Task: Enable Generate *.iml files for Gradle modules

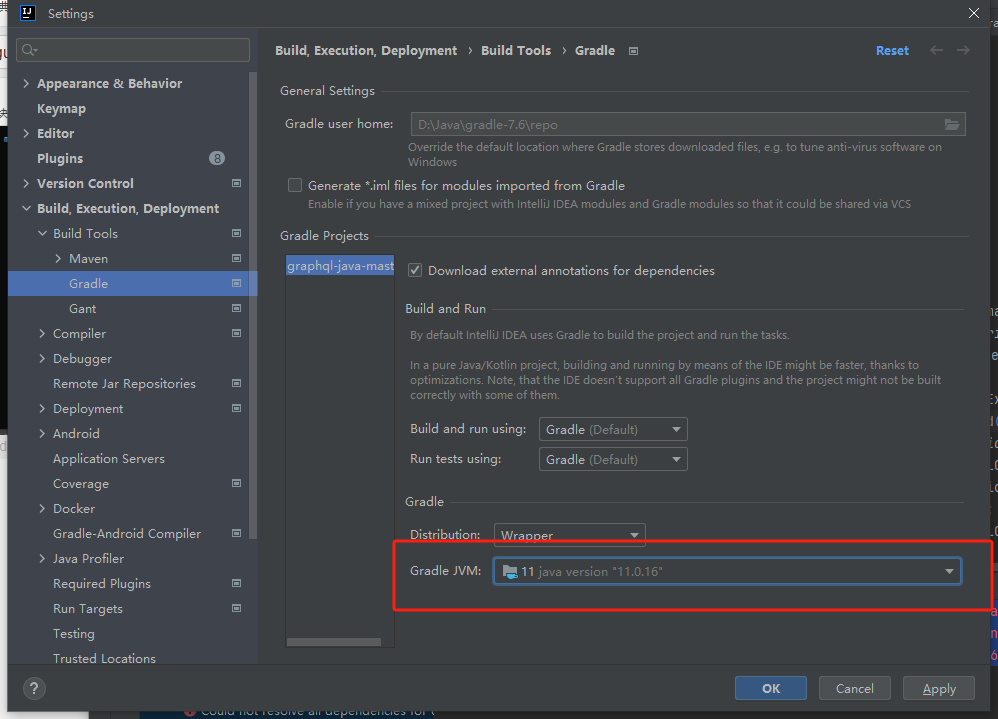Action: (295, 185)
